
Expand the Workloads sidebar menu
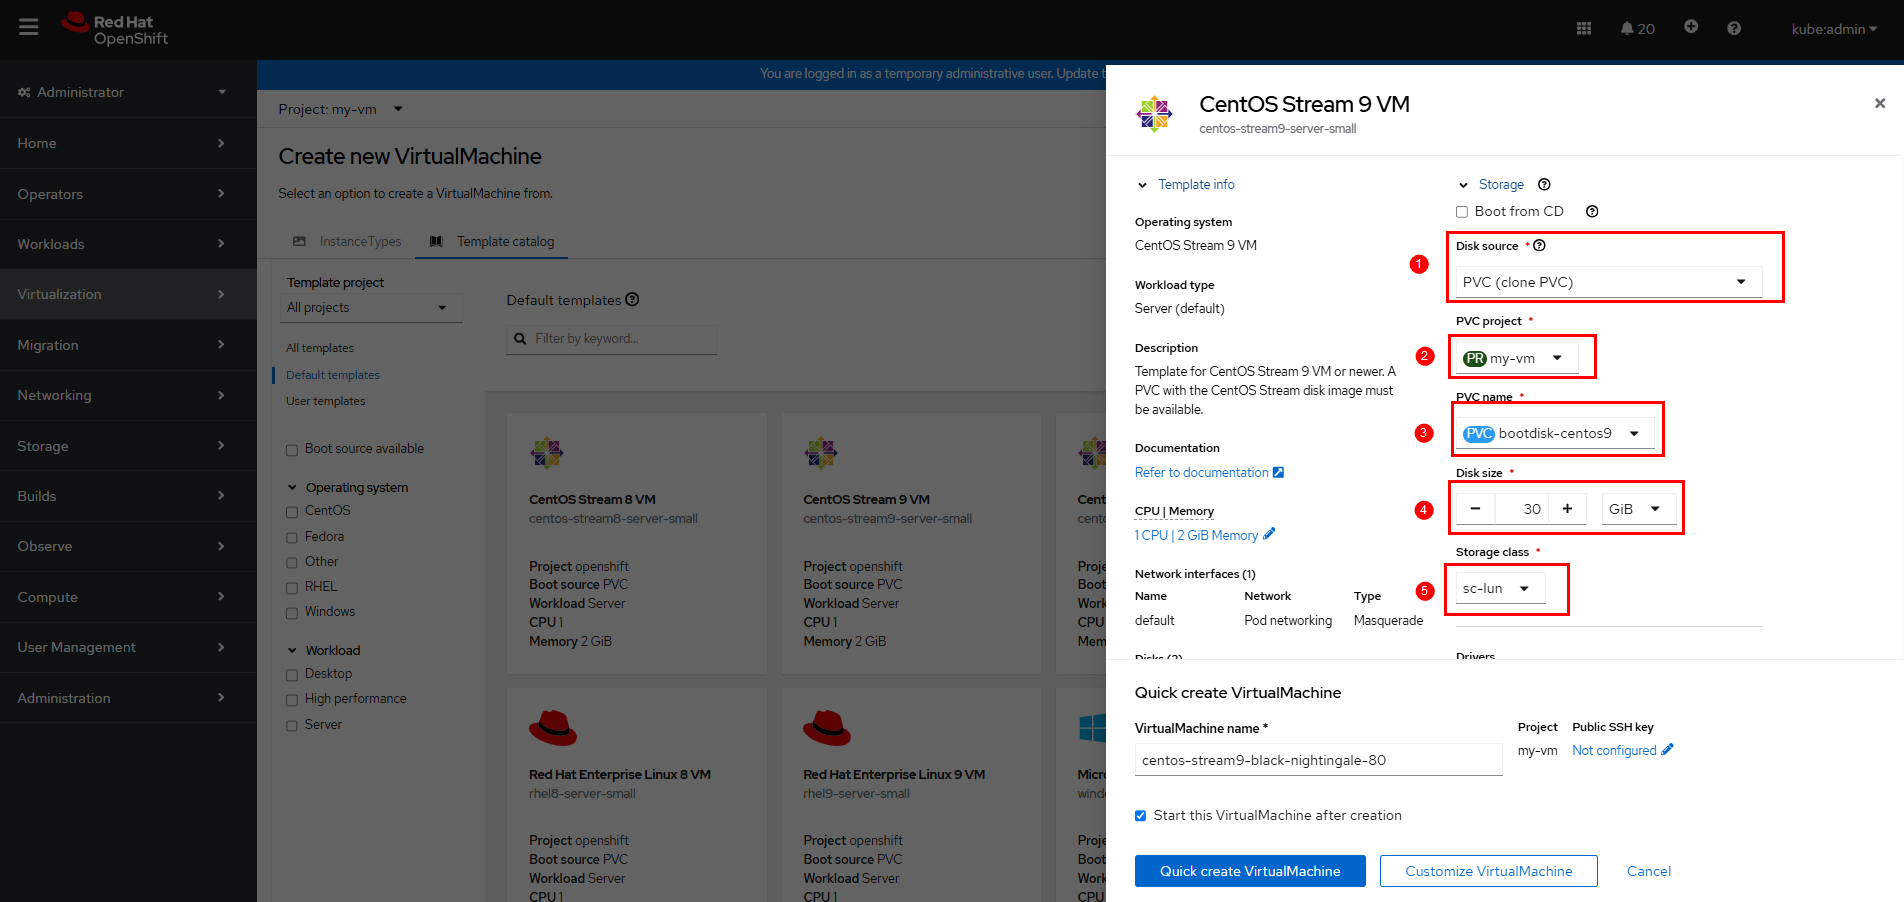click(x=128, y=244)
